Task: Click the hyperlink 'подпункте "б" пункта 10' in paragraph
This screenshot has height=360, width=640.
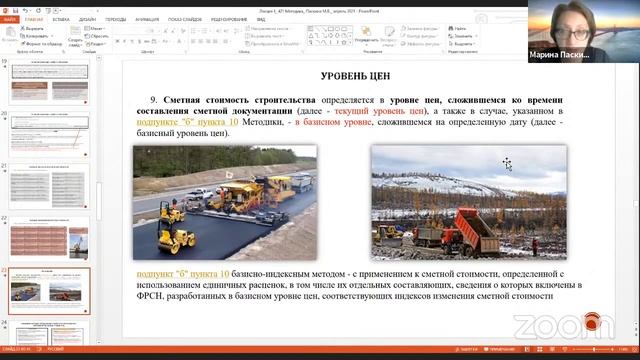Action: pos(187,122)
